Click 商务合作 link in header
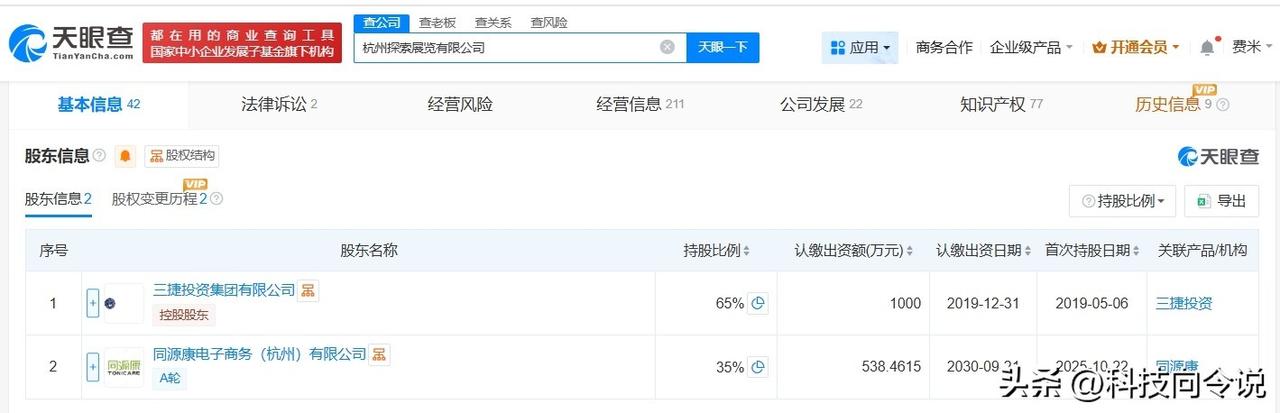1280x413 pixels. (944, 47)
